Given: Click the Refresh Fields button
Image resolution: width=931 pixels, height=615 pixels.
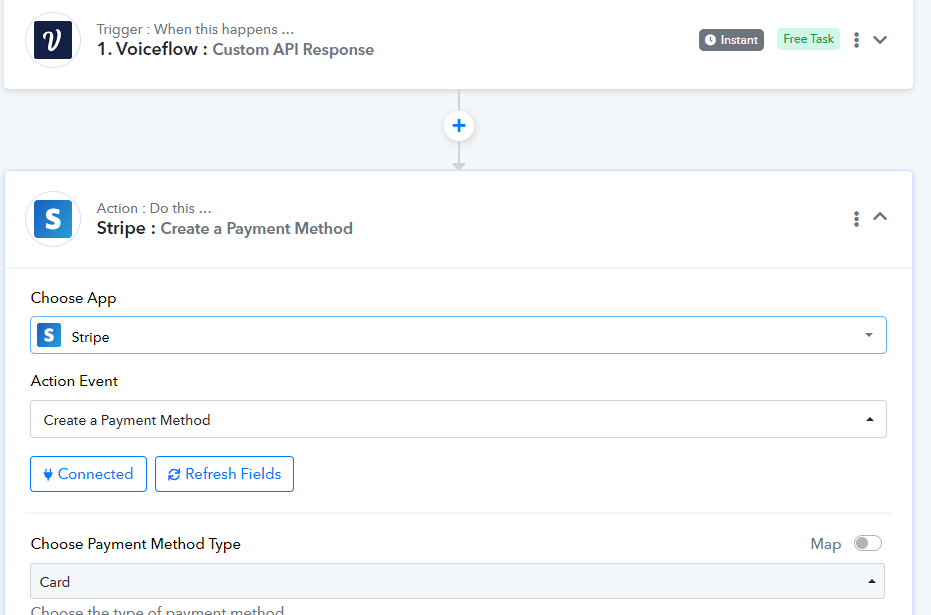Looking at the screenshot, I should [224, 474].
